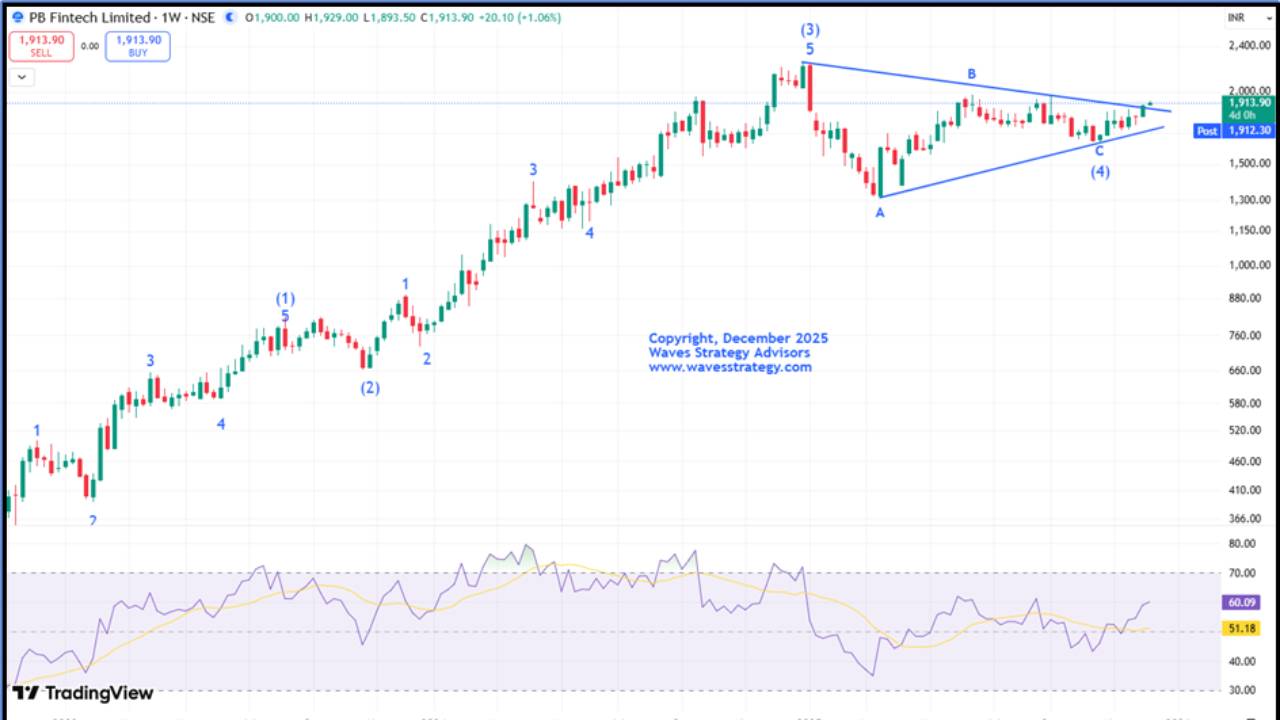Click the moon icon beside the OHLC values
Screen dimensions: 1280x720
tap(229, 15)
